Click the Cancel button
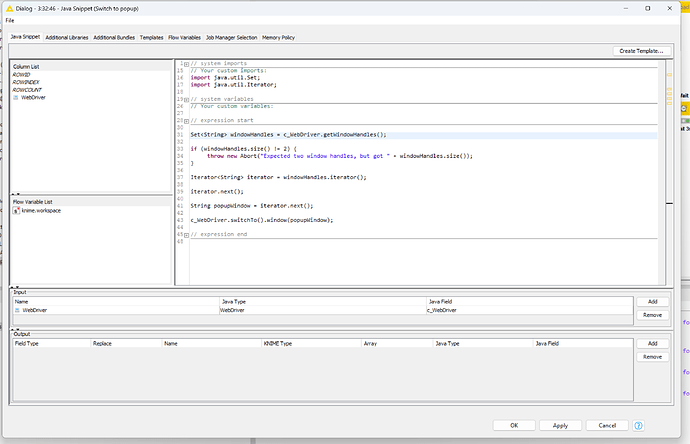 click(x=607, y=426)
